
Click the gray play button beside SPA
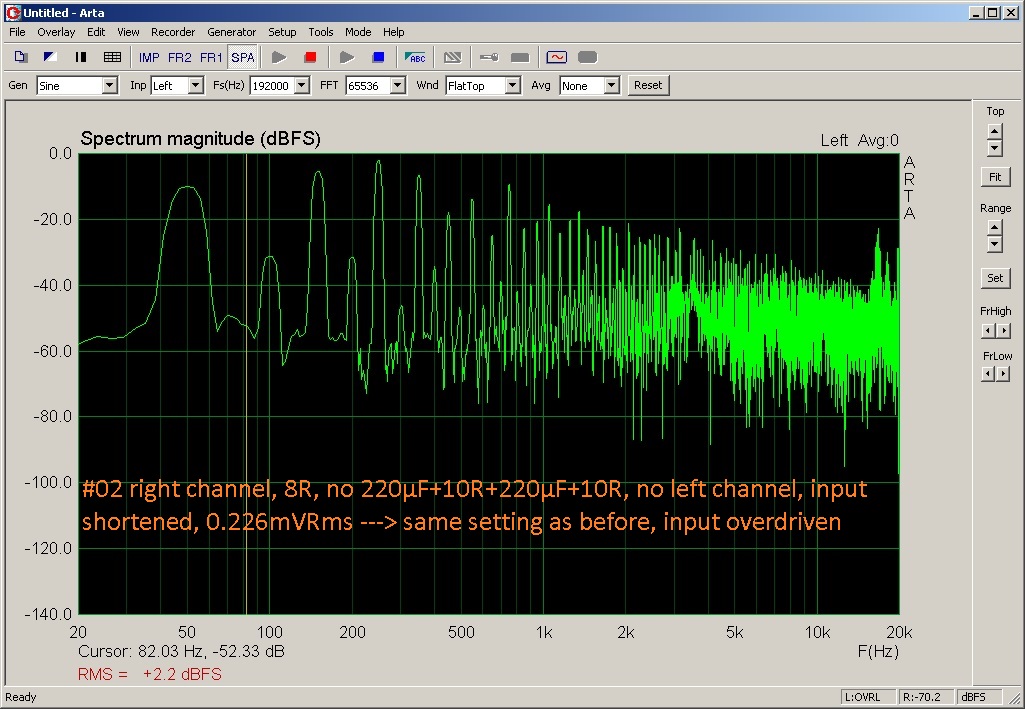coord(279,58)
